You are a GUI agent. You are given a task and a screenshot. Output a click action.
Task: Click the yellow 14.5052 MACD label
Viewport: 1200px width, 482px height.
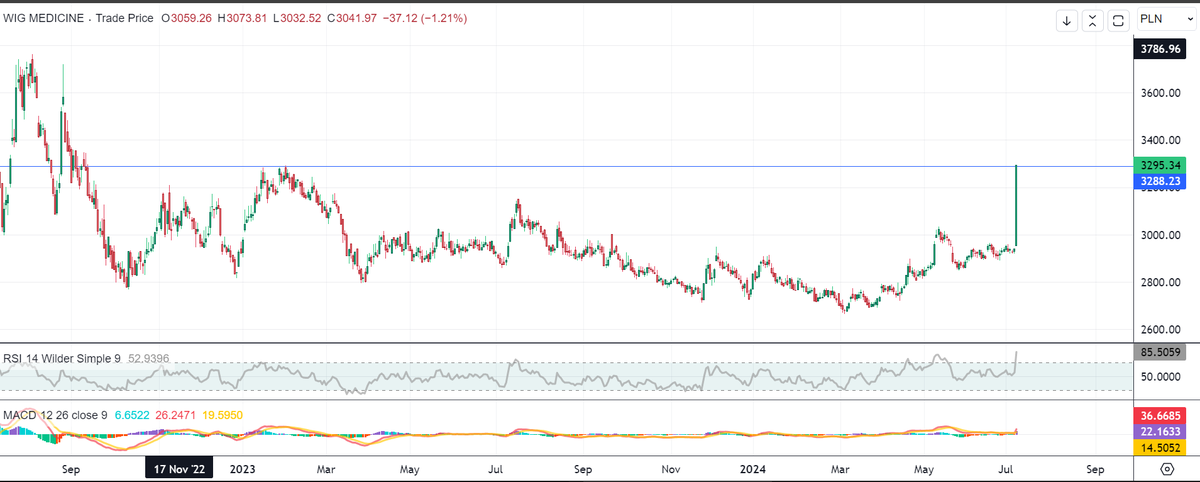click(1160, 448)
